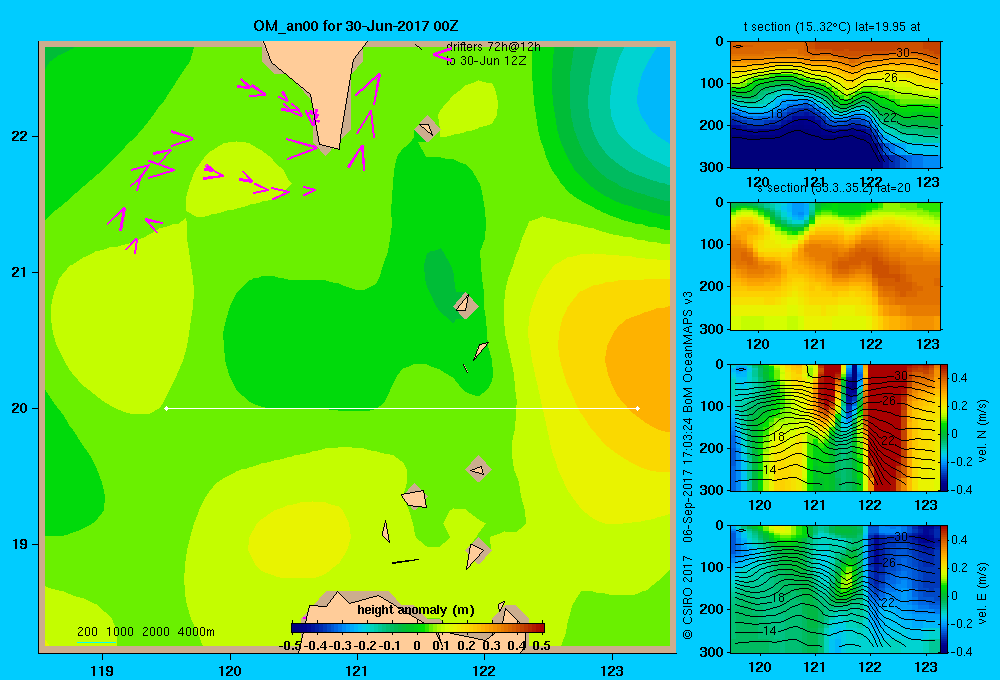Click longitude tick label "119" on main map

[102, 670]
